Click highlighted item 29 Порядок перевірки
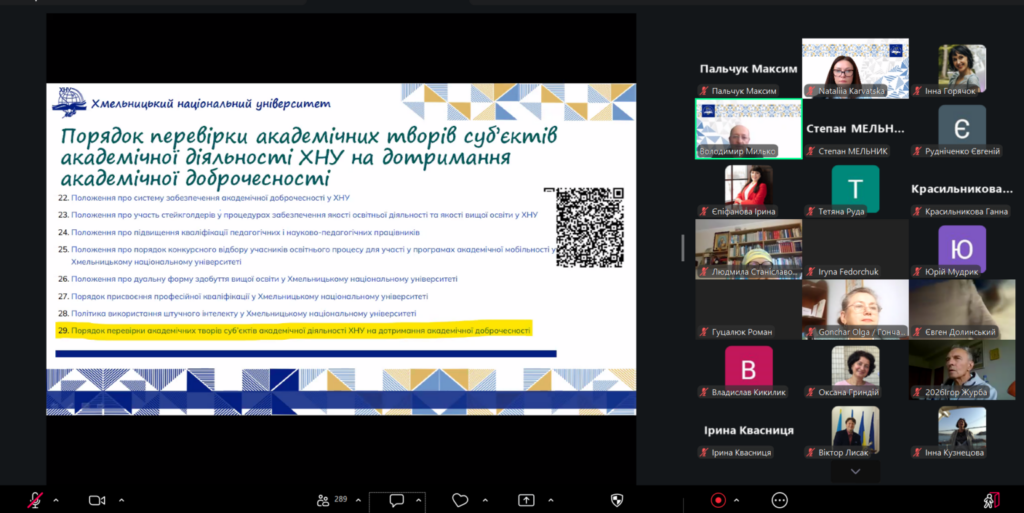 (x=294, y=330)
